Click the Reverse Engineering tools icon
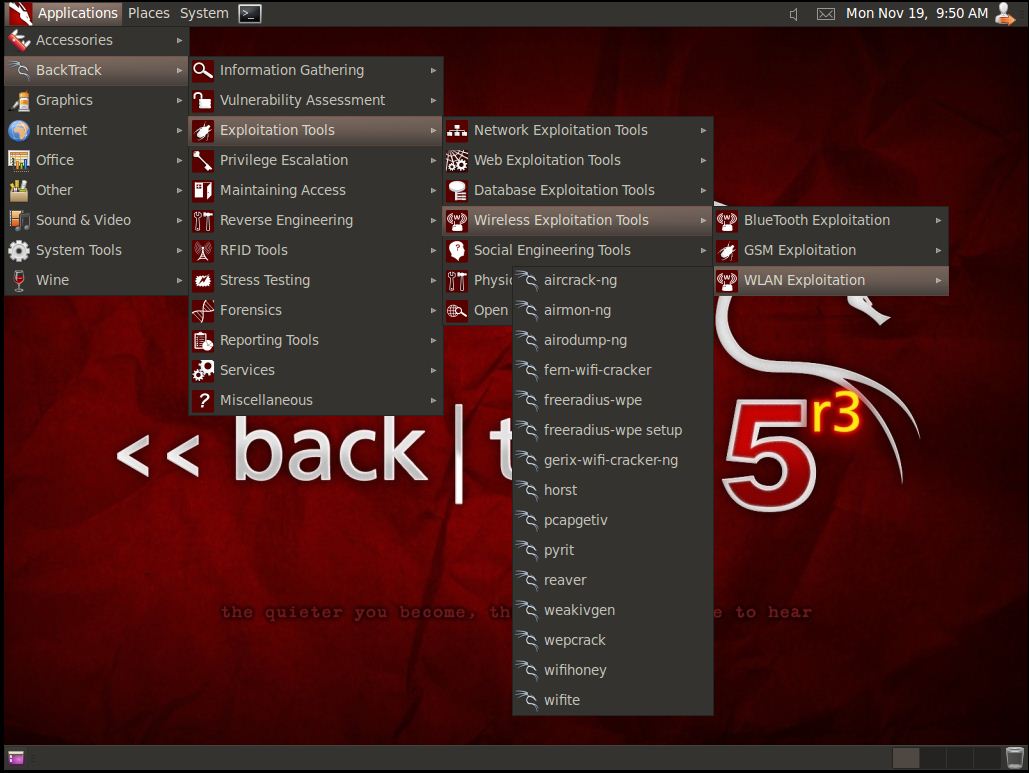1029x773 pixels. click(x=203, y=220)
